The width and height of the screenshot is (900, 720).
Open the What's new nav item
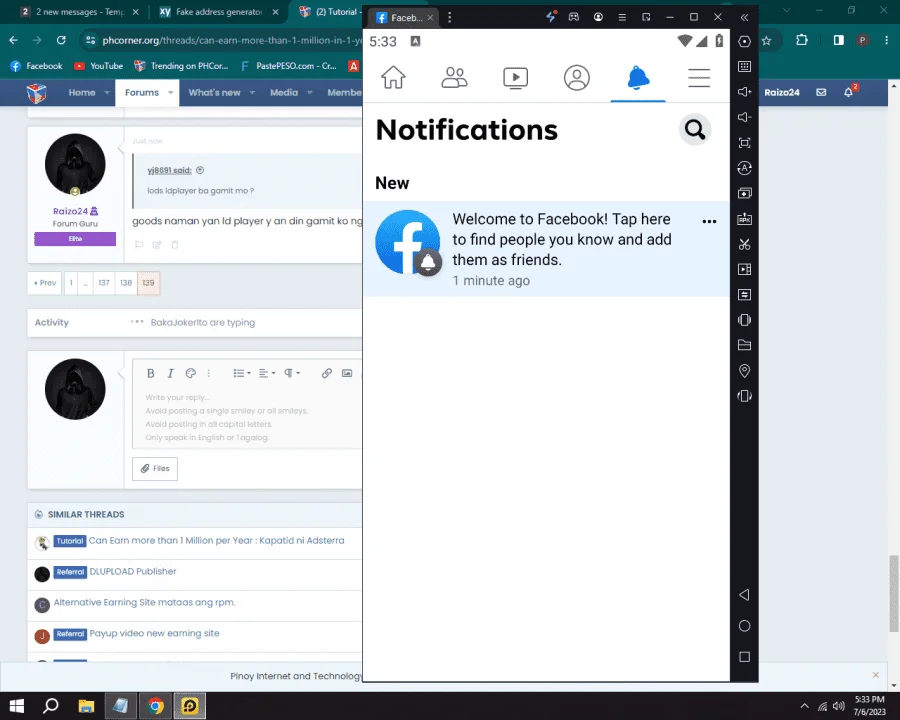[x=215, y=92]
